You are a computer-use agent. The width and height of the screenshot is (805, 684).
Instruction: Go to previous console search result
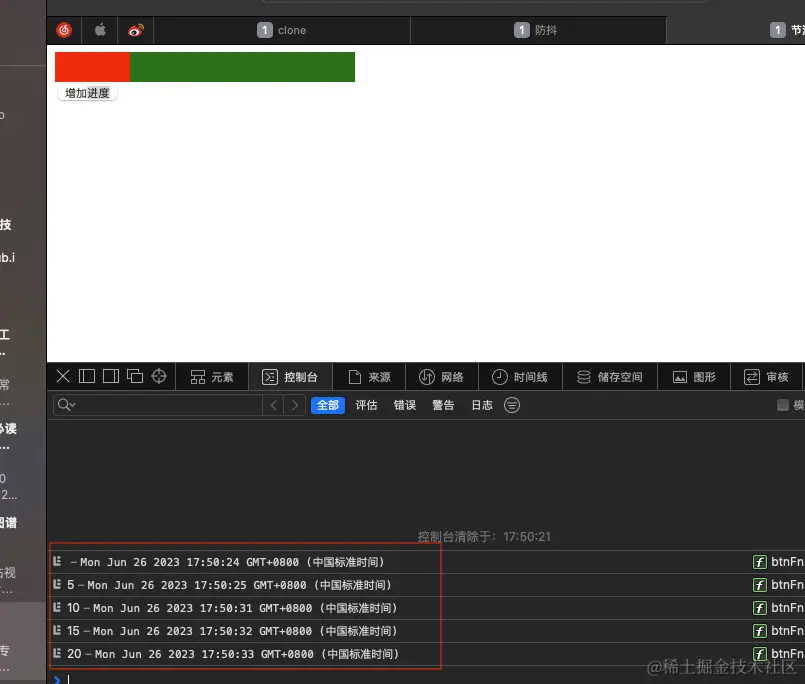pos(273,405)
